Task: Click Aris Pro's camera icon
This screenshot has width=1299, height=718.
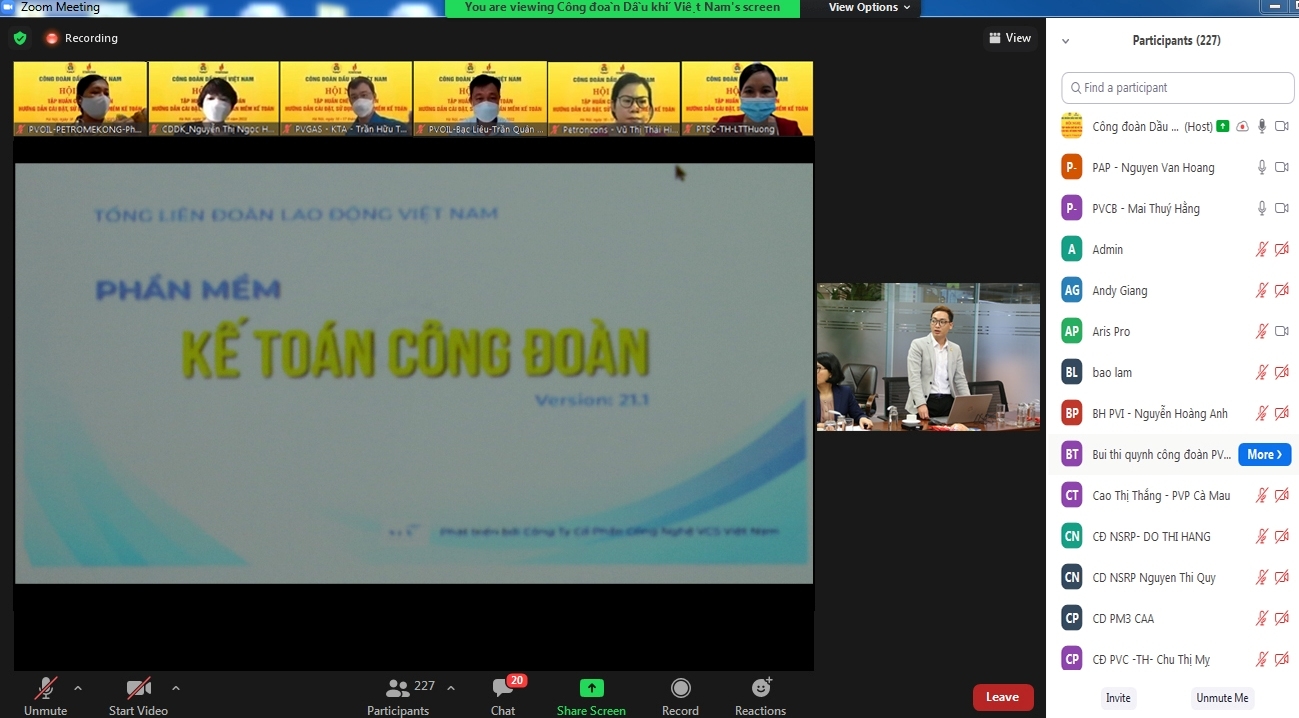Action: (x=1282, y=332)
